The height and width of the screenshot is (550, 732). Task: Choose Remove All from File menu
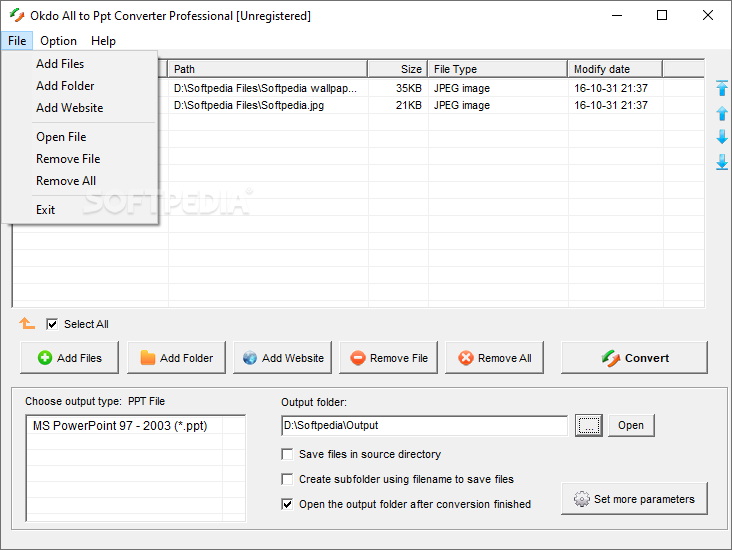tap(79, 181)
